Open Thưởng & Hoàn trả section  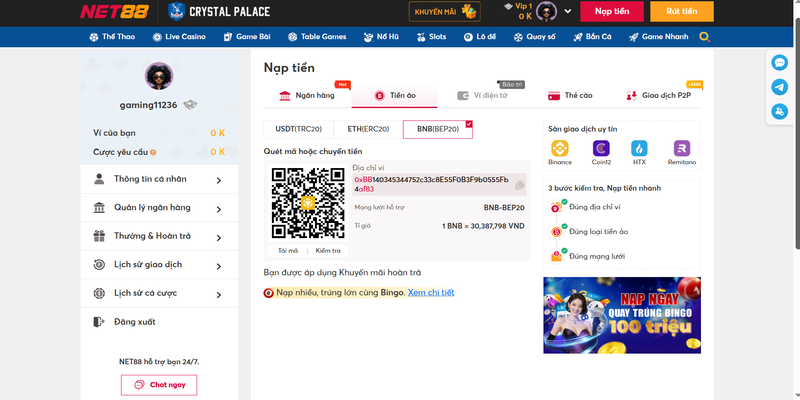(x=159, y=236)
